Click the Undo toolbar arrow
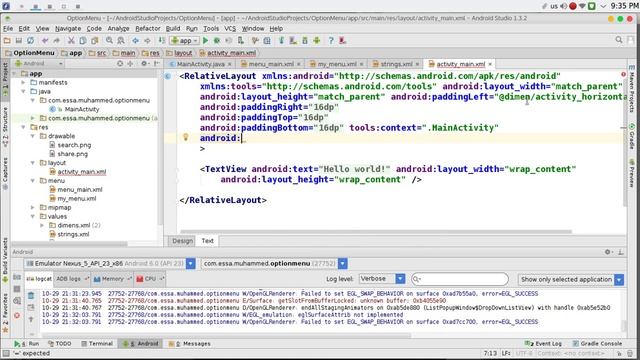 [x=45, y=40]
